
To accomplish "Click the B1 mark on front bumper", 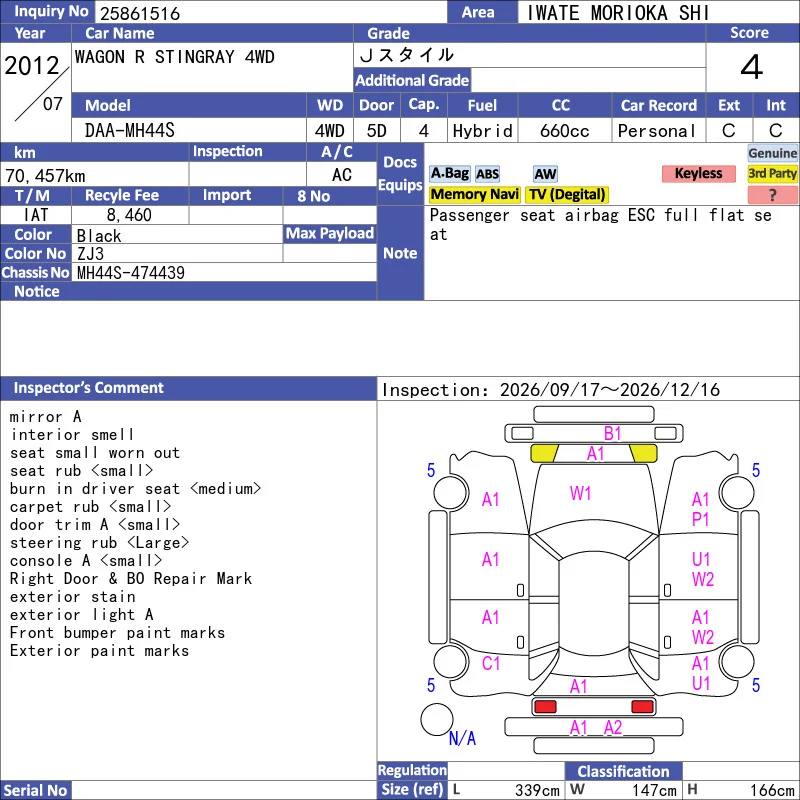I will [x=612, y=434].
